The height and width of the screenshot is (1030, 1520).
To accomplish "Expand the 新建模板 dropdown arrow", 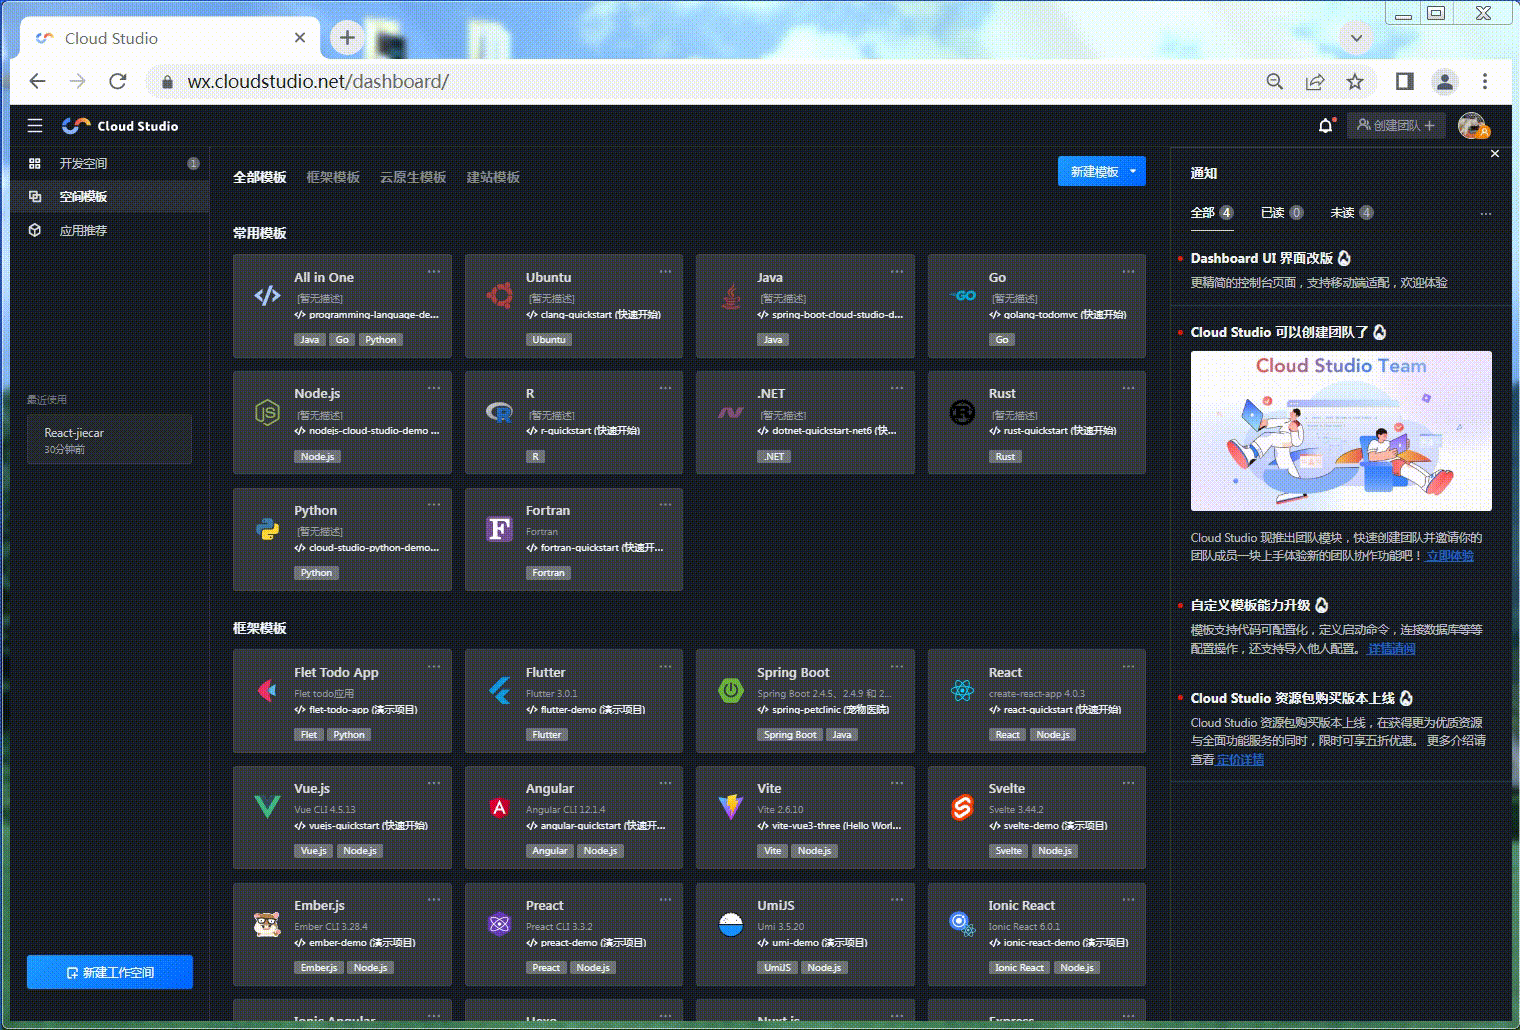I will 1133,171.
